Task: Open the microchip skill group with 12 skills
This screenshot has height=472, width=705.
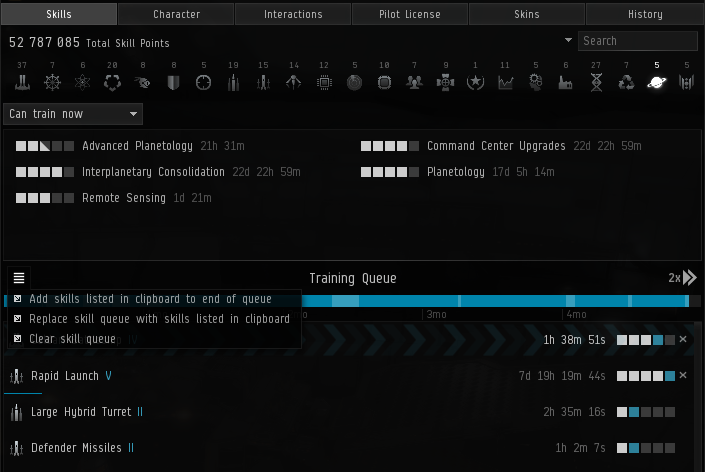Action: coord(324,82)
